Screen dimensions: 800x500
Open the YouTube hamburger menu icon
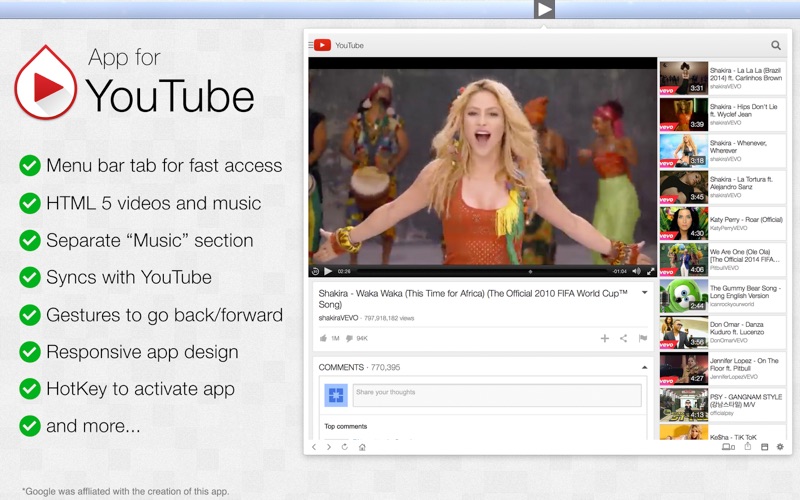pyautogui.click(x=311, y=45)
